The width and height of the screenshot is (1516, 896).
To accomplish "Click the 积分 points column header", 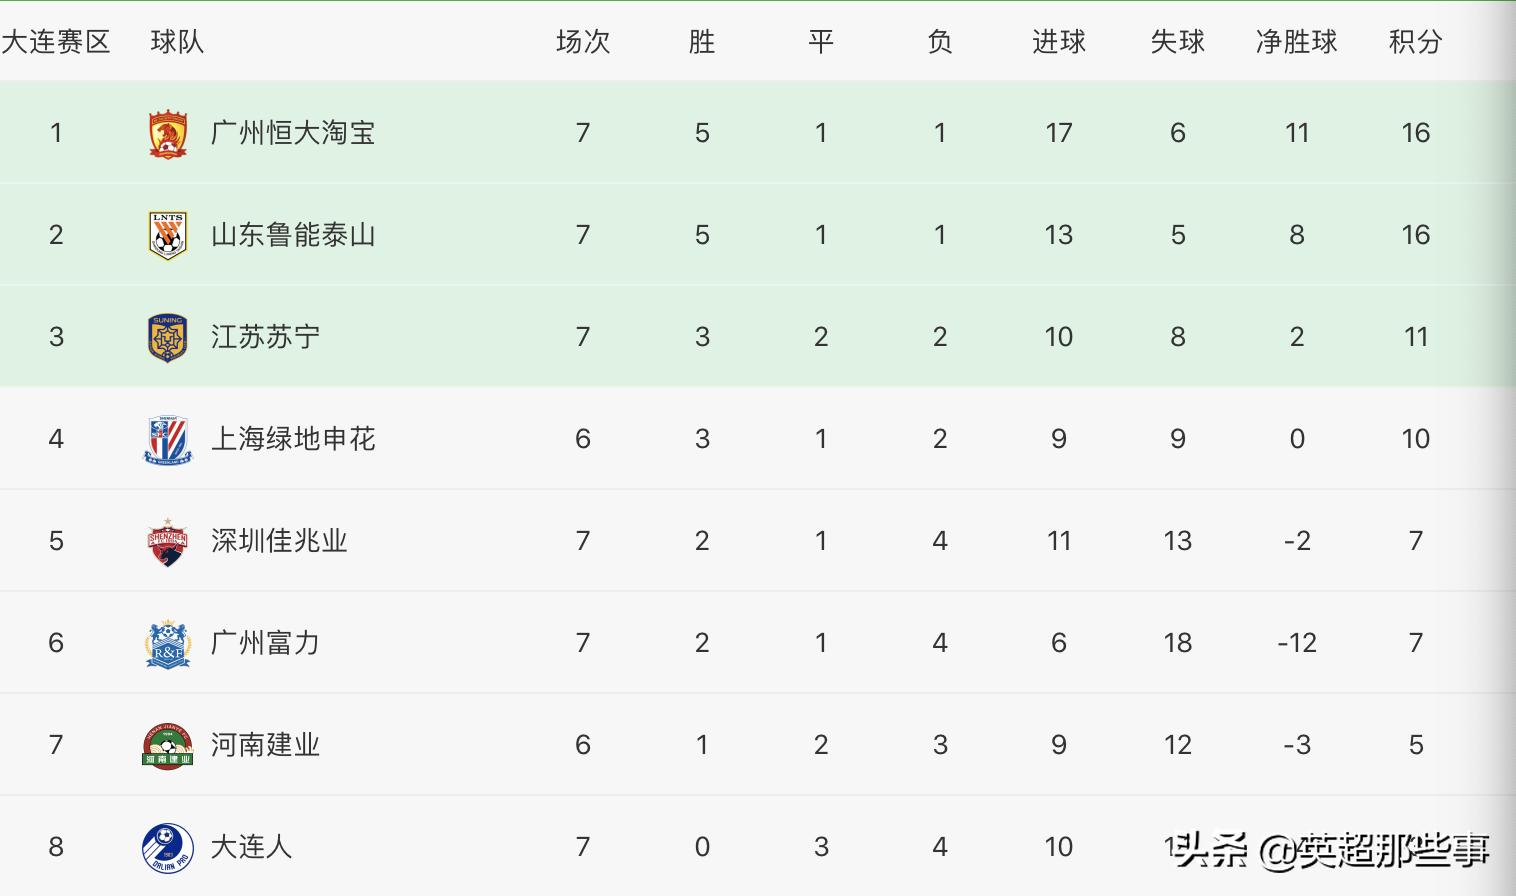I will pos(1415,42).
